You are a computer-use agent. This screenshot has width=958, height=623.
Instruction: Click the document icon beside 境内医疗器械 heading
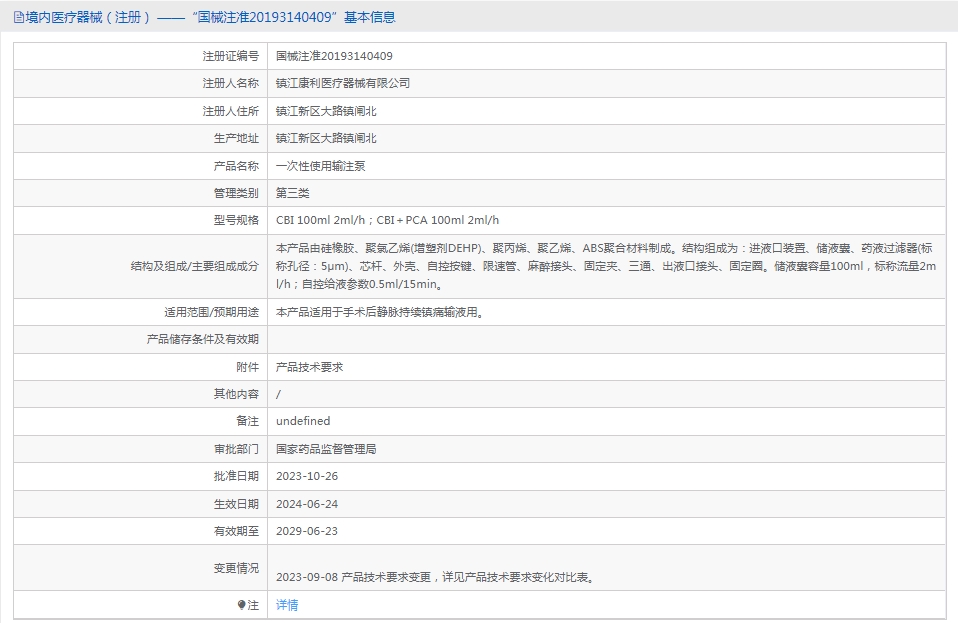(x=18, y=17)
